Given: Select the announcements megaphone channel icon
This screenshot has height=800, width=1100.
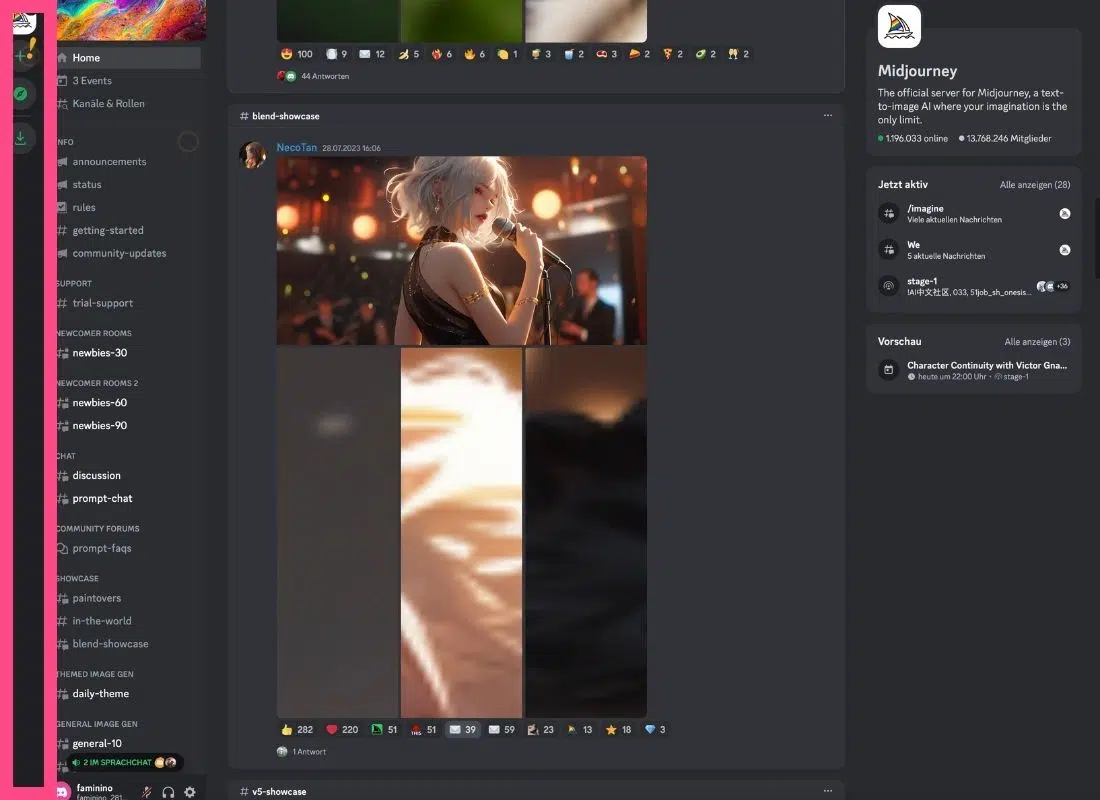Looking at the screenshot, I should (x=61, y=161).
